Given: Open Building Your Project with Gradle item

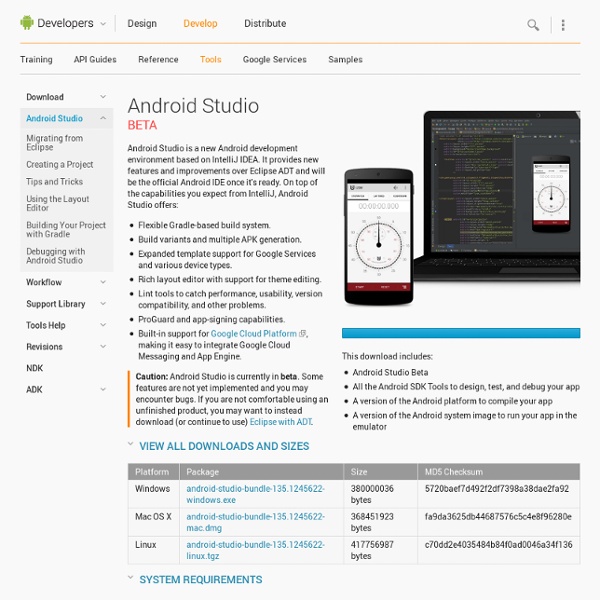Looking at the screenshot, I should 66,230.
